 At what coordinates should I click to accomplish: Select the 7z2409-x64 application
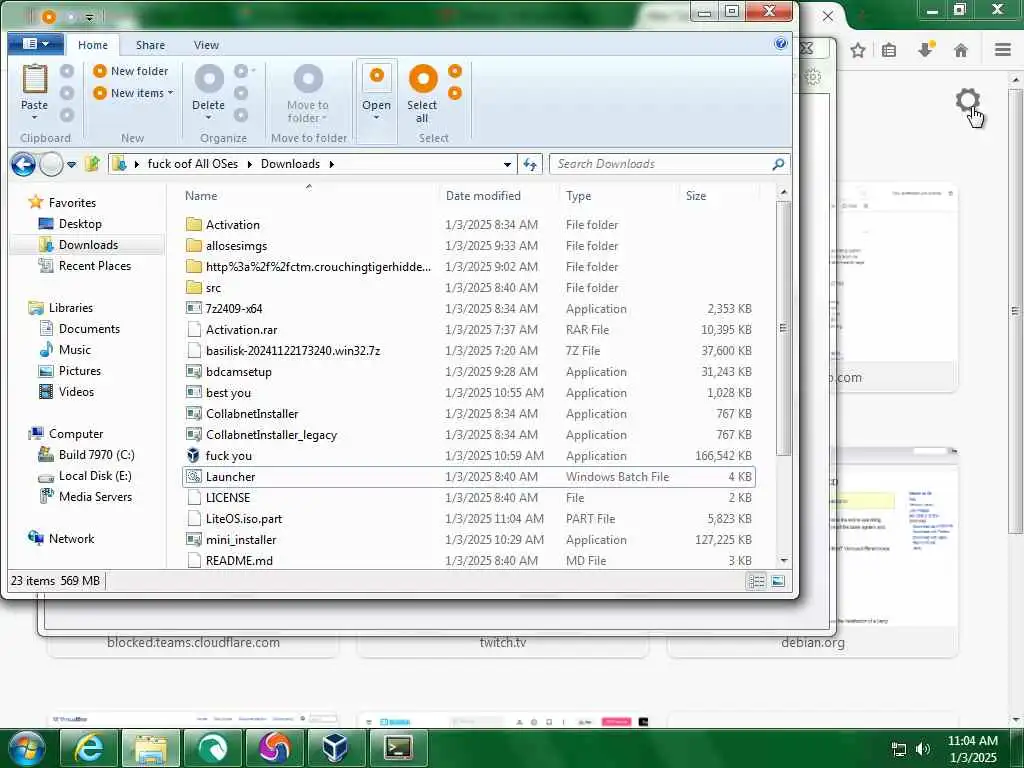(x=234, y=308)
